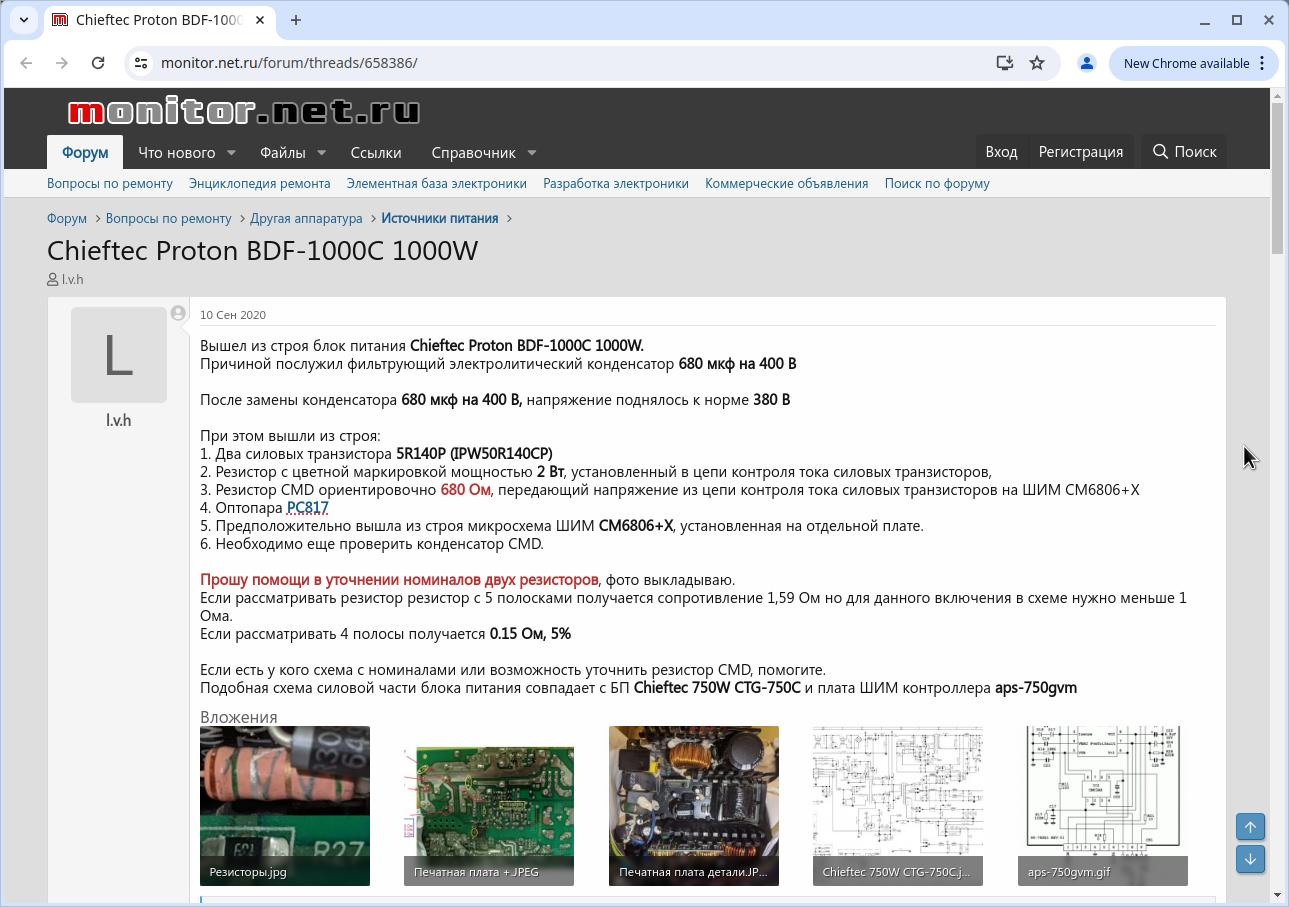Open l.v.h profile name under avatar

(119, 420)
